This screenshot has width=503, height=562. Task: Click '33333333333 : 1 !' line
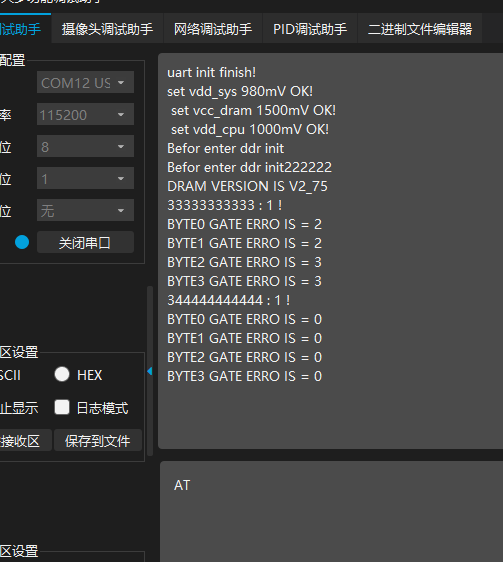[x=225, y=205]
